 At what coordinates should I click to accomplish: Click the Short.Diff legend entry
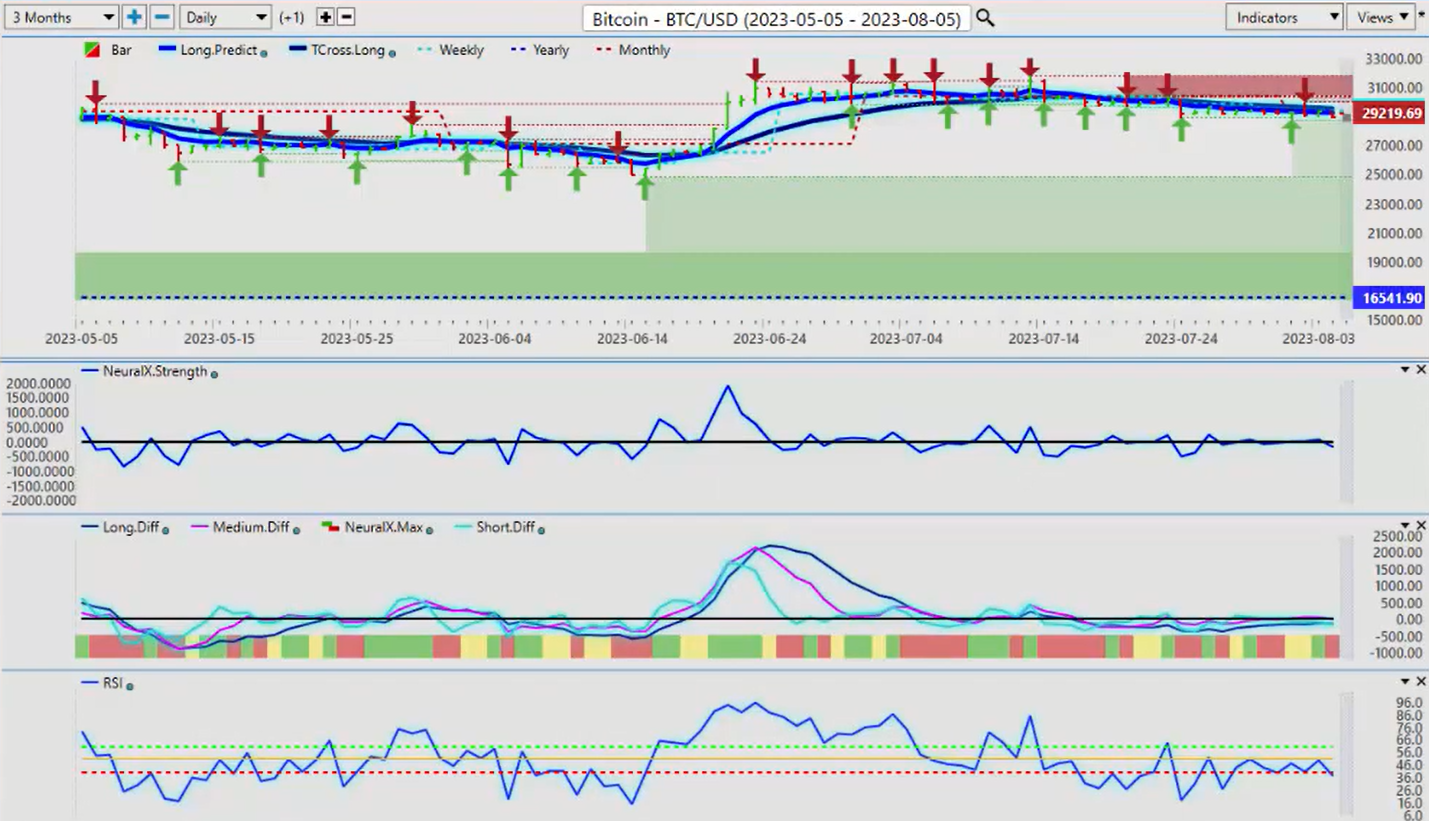(505, 527)
